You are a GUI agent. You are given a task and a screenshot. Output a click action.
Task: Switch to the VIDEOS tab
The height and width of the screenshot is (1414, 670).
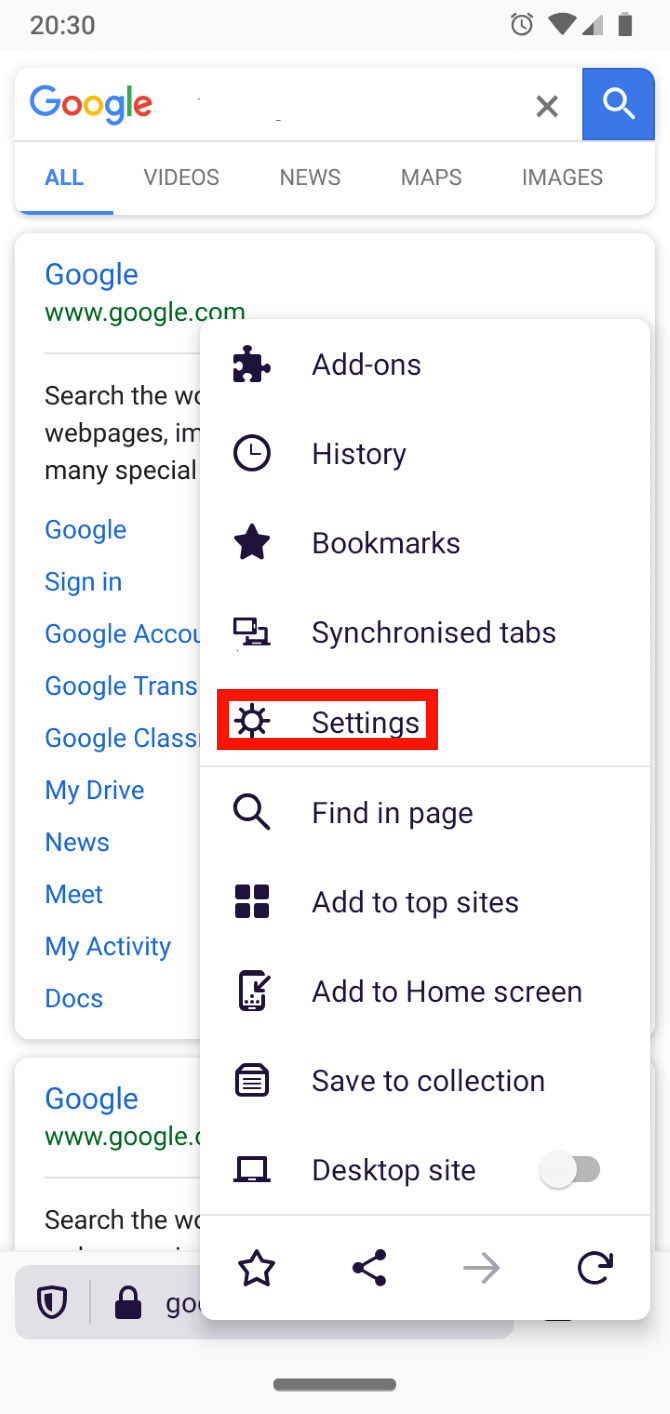[181, 178]
